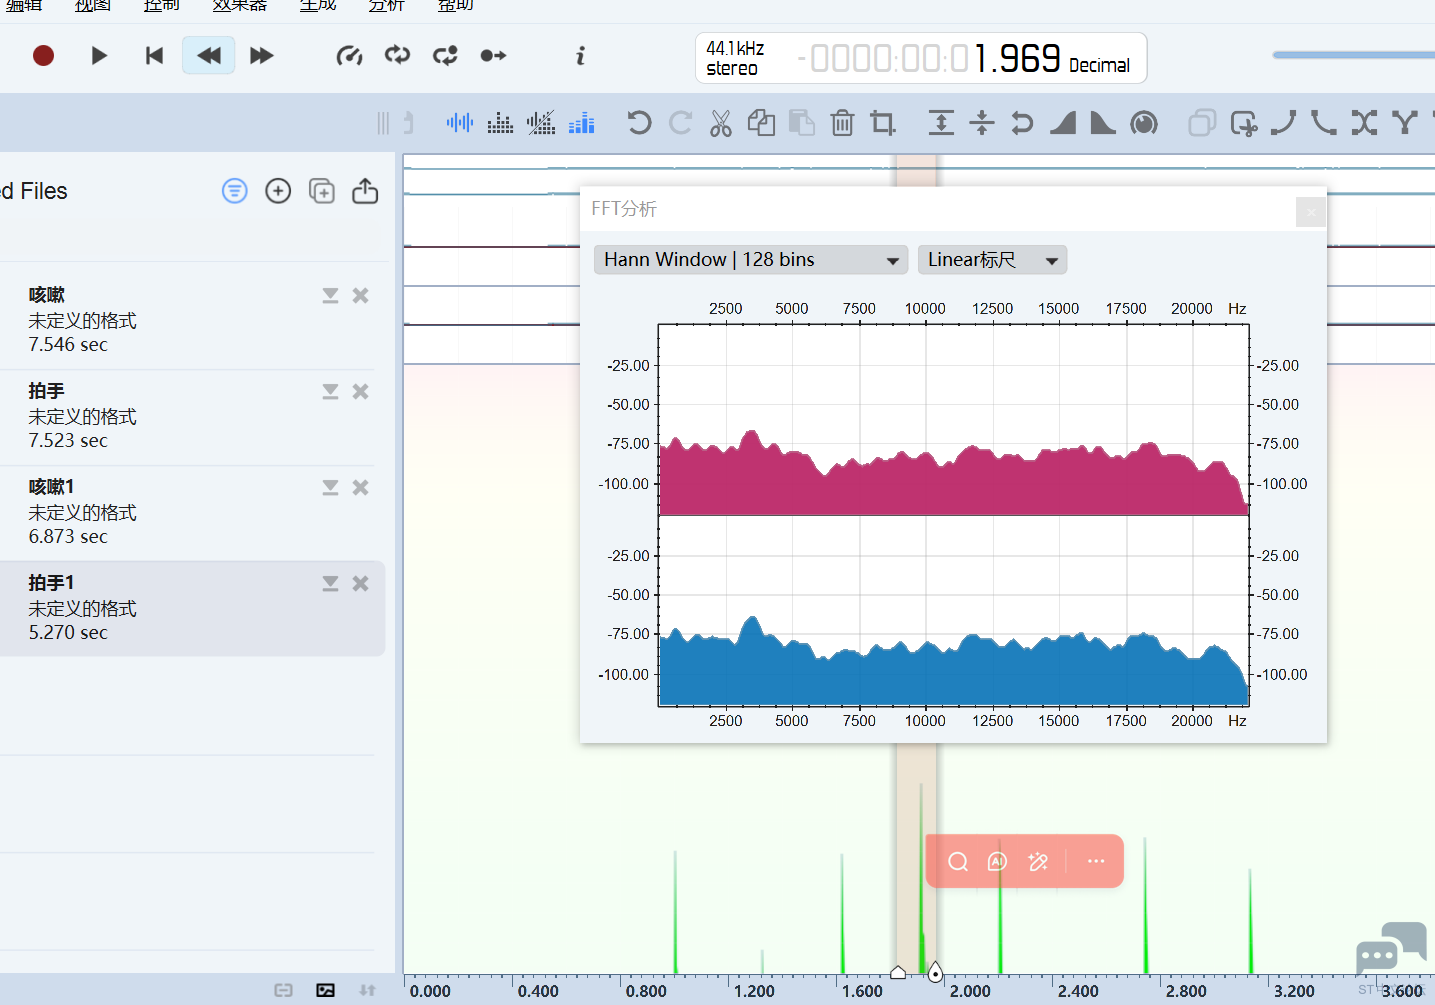1435x1005 pixels.
Task: Toggle the loop playback button
Action: (397, 56)
